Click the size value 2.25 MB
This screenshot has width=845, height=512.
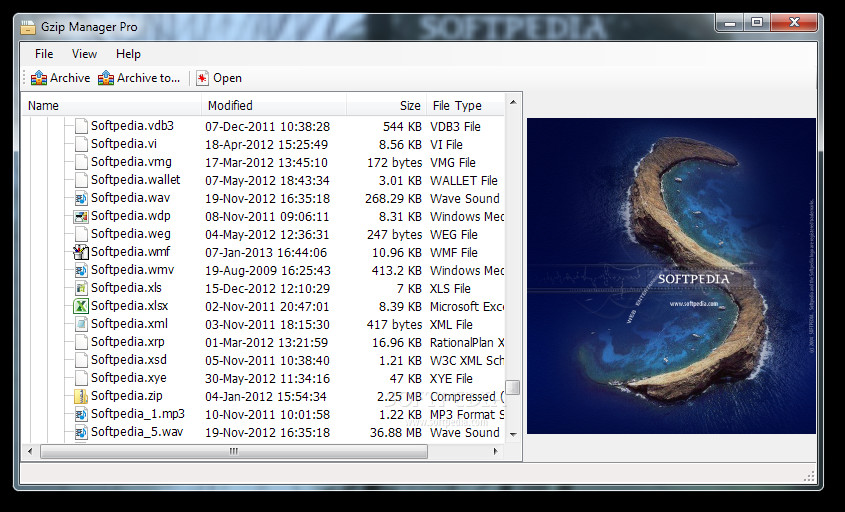point(399,397)
